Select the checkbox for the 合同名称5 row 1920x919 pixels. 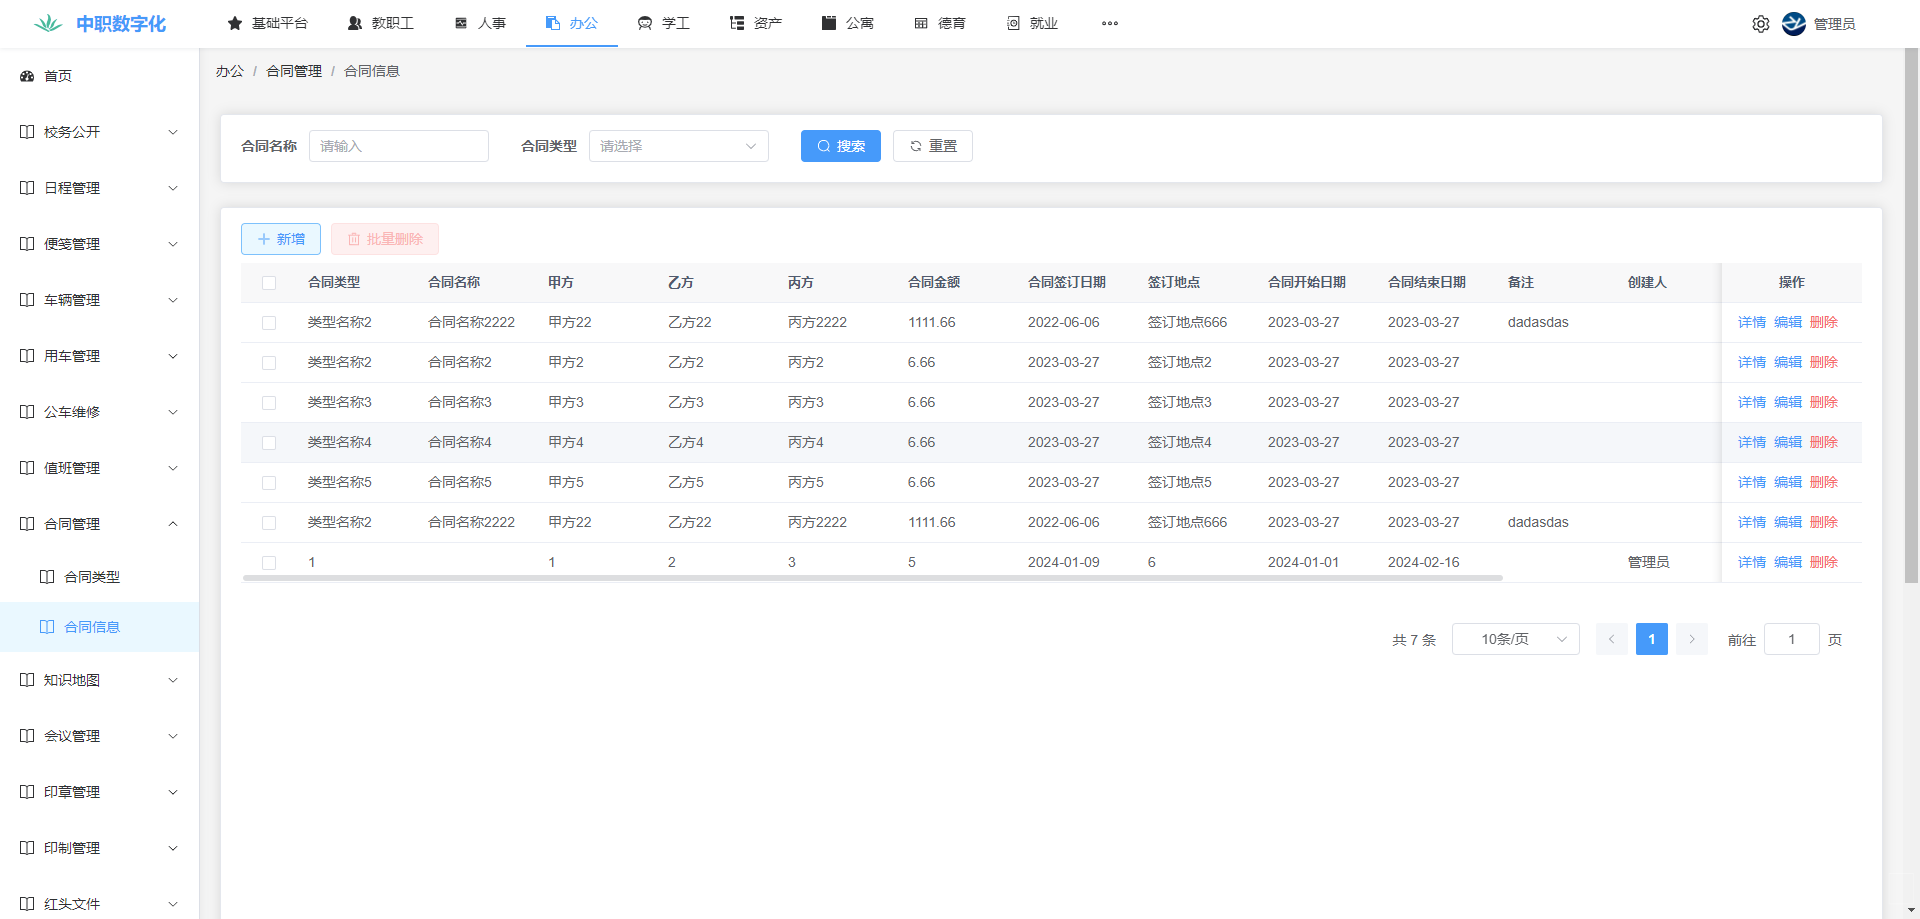269,483
